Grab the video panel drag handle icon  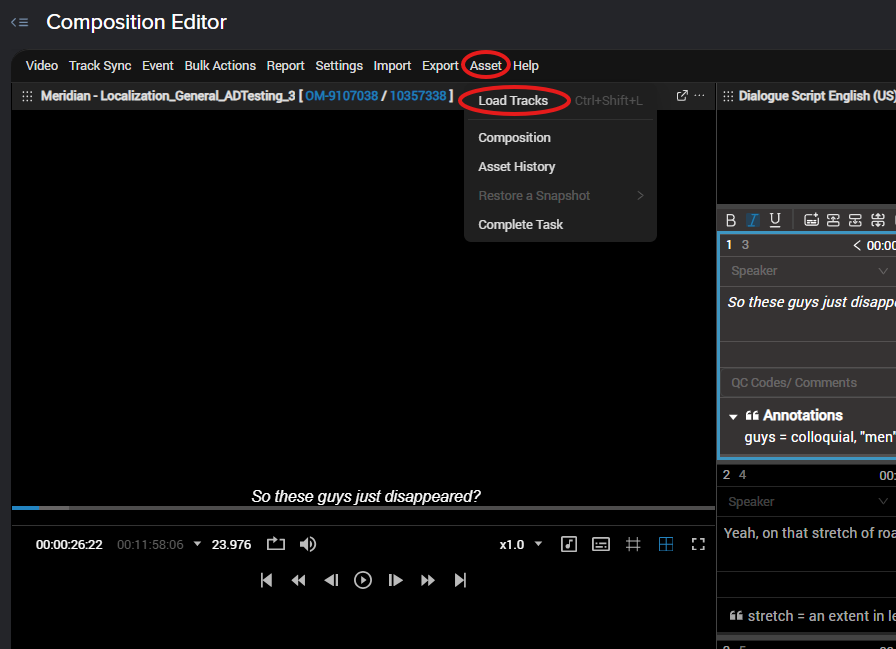27,96
